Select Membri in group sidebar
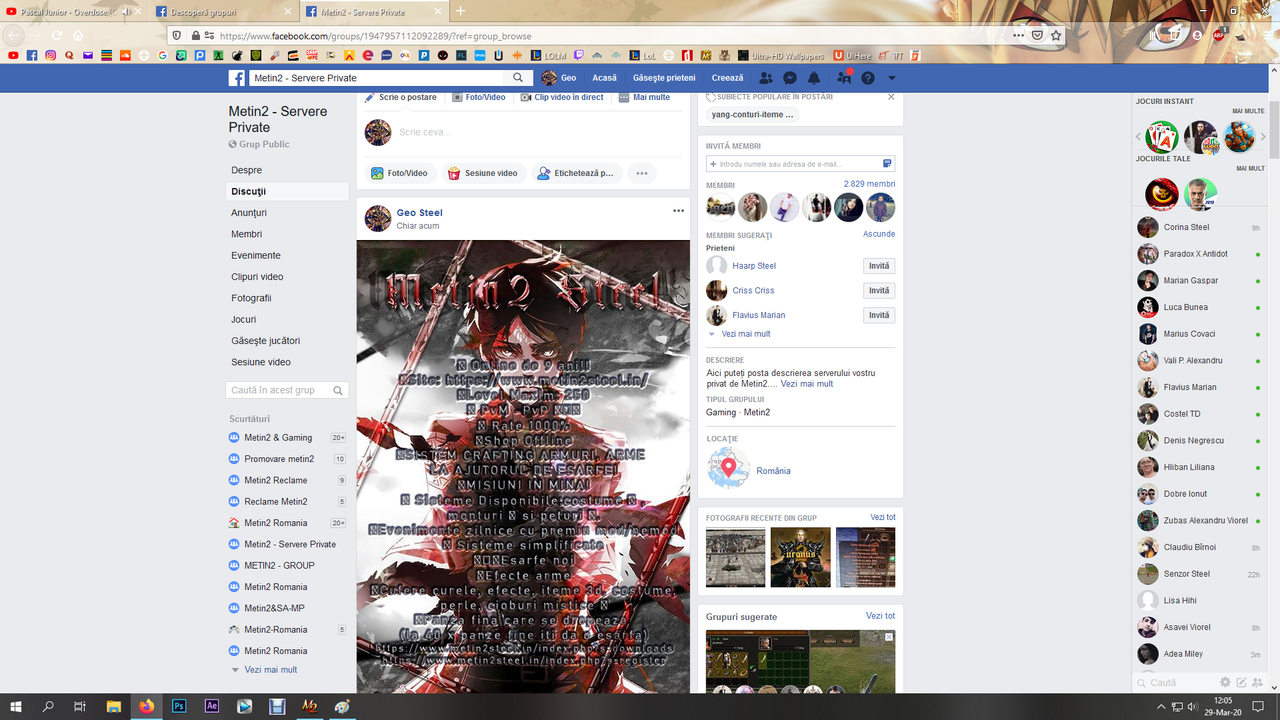This screenshot has width=1280, height=720. [246, 234]
